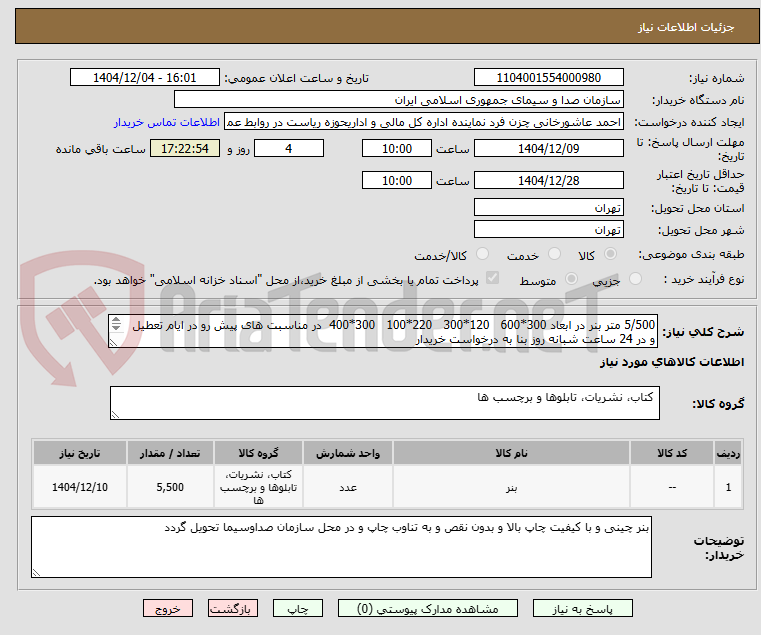Image resolution: width=761 pixels, height=635 pixels.
Task: Toggle the Islamic treasury payment checkbox
Action: click(x=492, y=278)
